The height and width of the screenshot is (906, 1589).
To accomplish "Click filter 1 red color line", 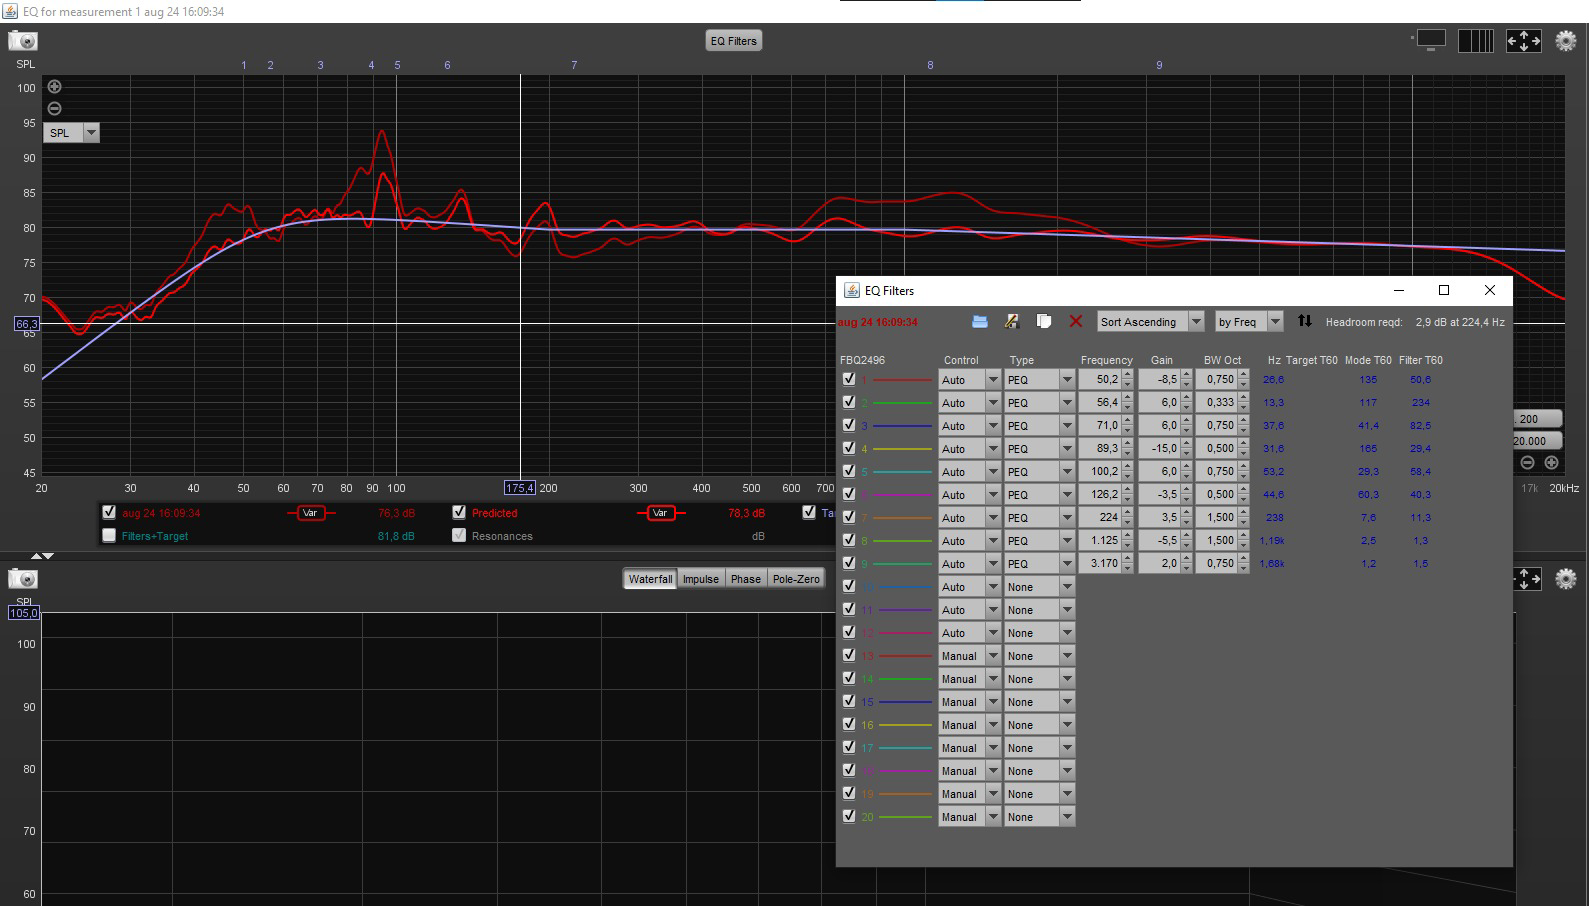I will coord(903,380).
